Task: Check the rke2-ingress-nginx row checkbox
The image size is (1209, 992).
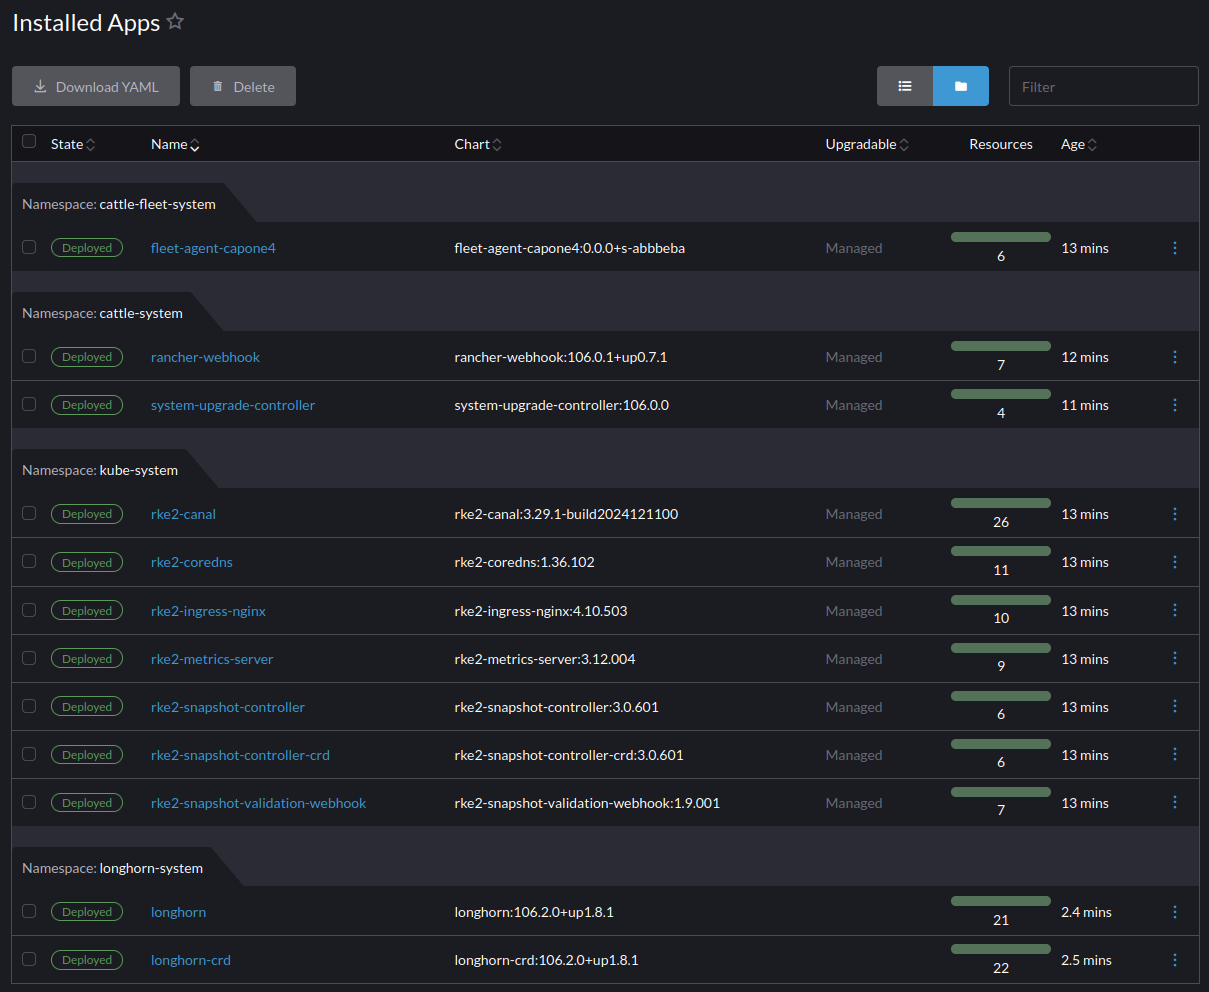Action: coord(29,610)
